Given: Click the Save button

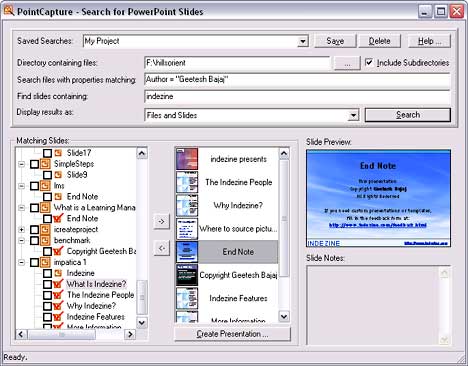Looking at the screenshot, I should pos(335,41).
